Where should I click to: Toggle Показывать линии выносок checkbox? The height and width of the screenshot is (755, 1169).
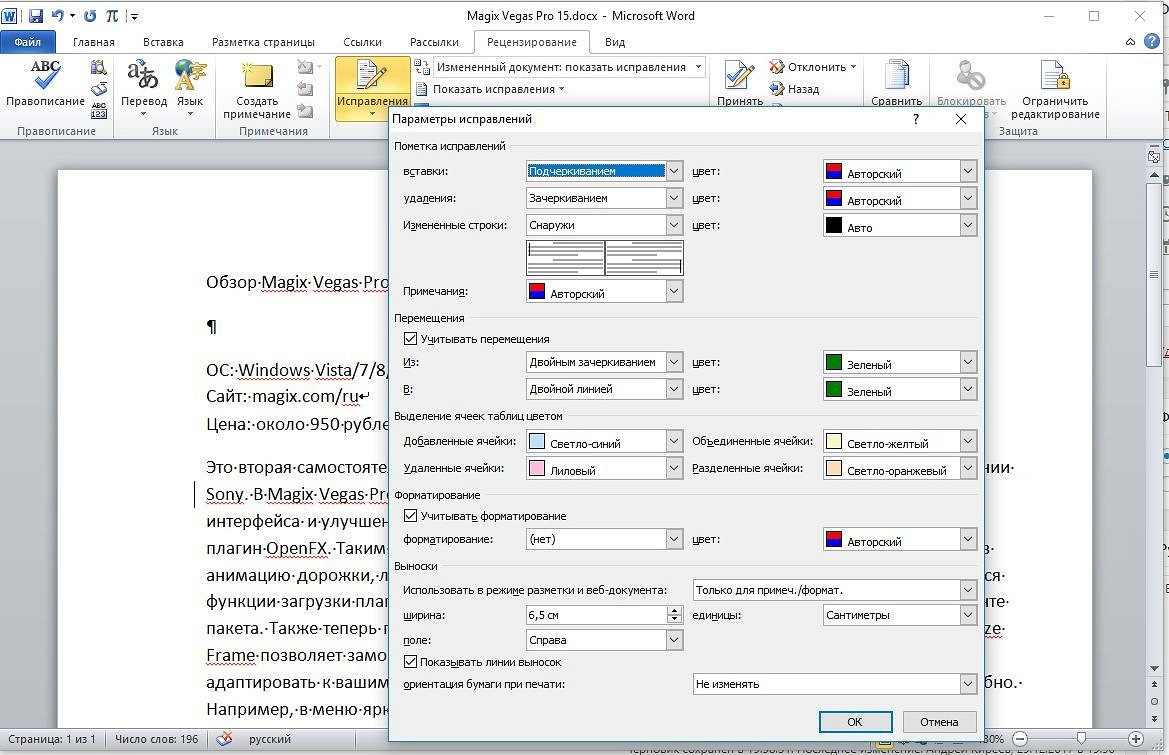pos(410,661)
